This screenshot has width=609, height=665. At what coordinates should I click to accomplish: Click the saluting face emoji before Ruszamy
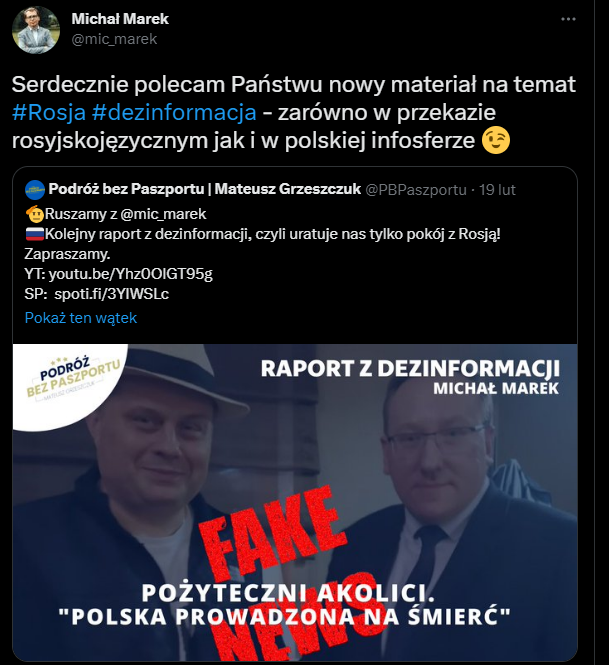coord(35,214)
